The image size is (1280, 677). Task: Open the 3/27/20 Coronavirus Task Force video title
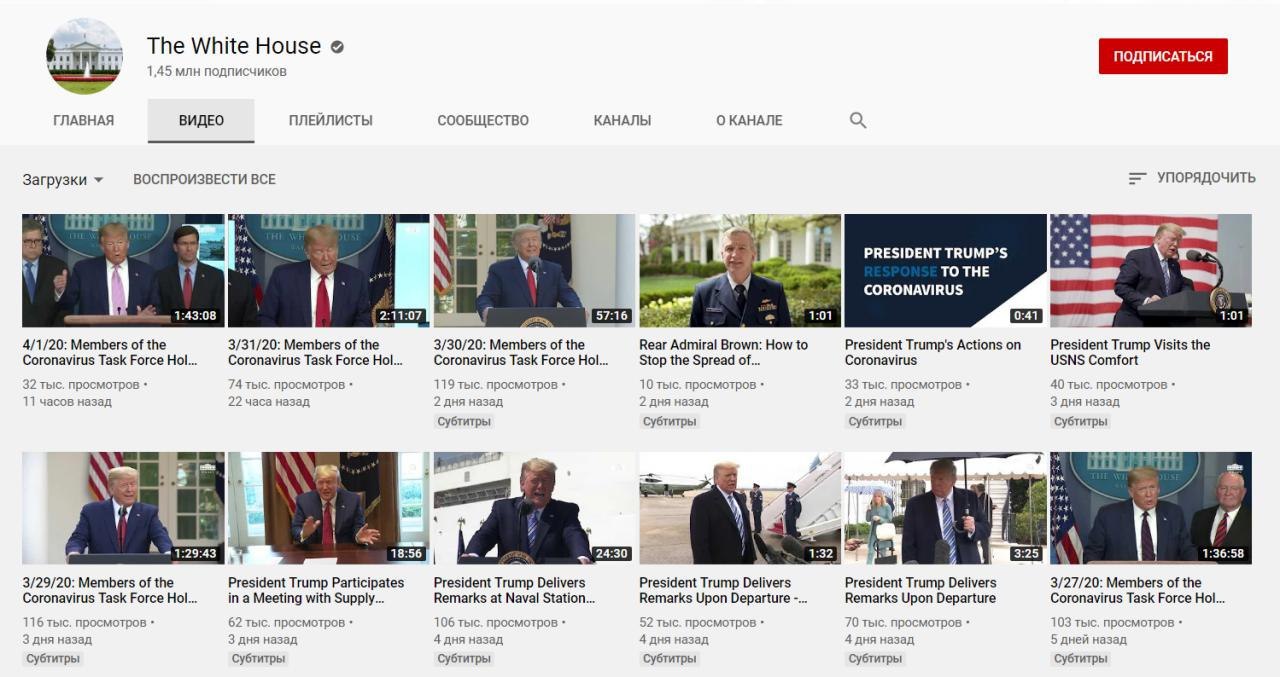tap(1138, 590)
